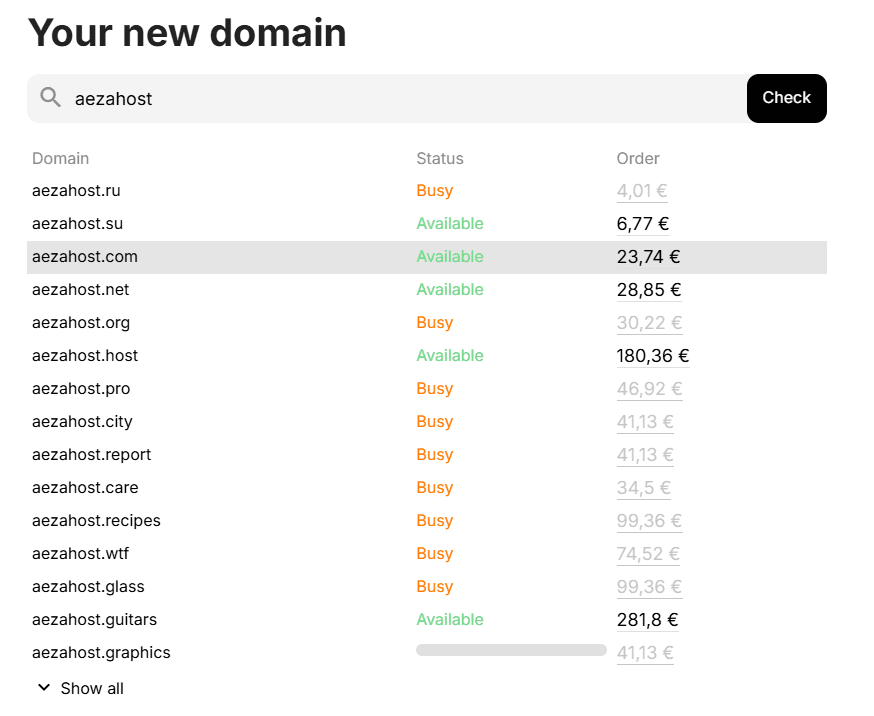Click the greyed 30,22 € price for aezahost.org
The height and width of the screenshot is (716, 874).
click(648, 323)
